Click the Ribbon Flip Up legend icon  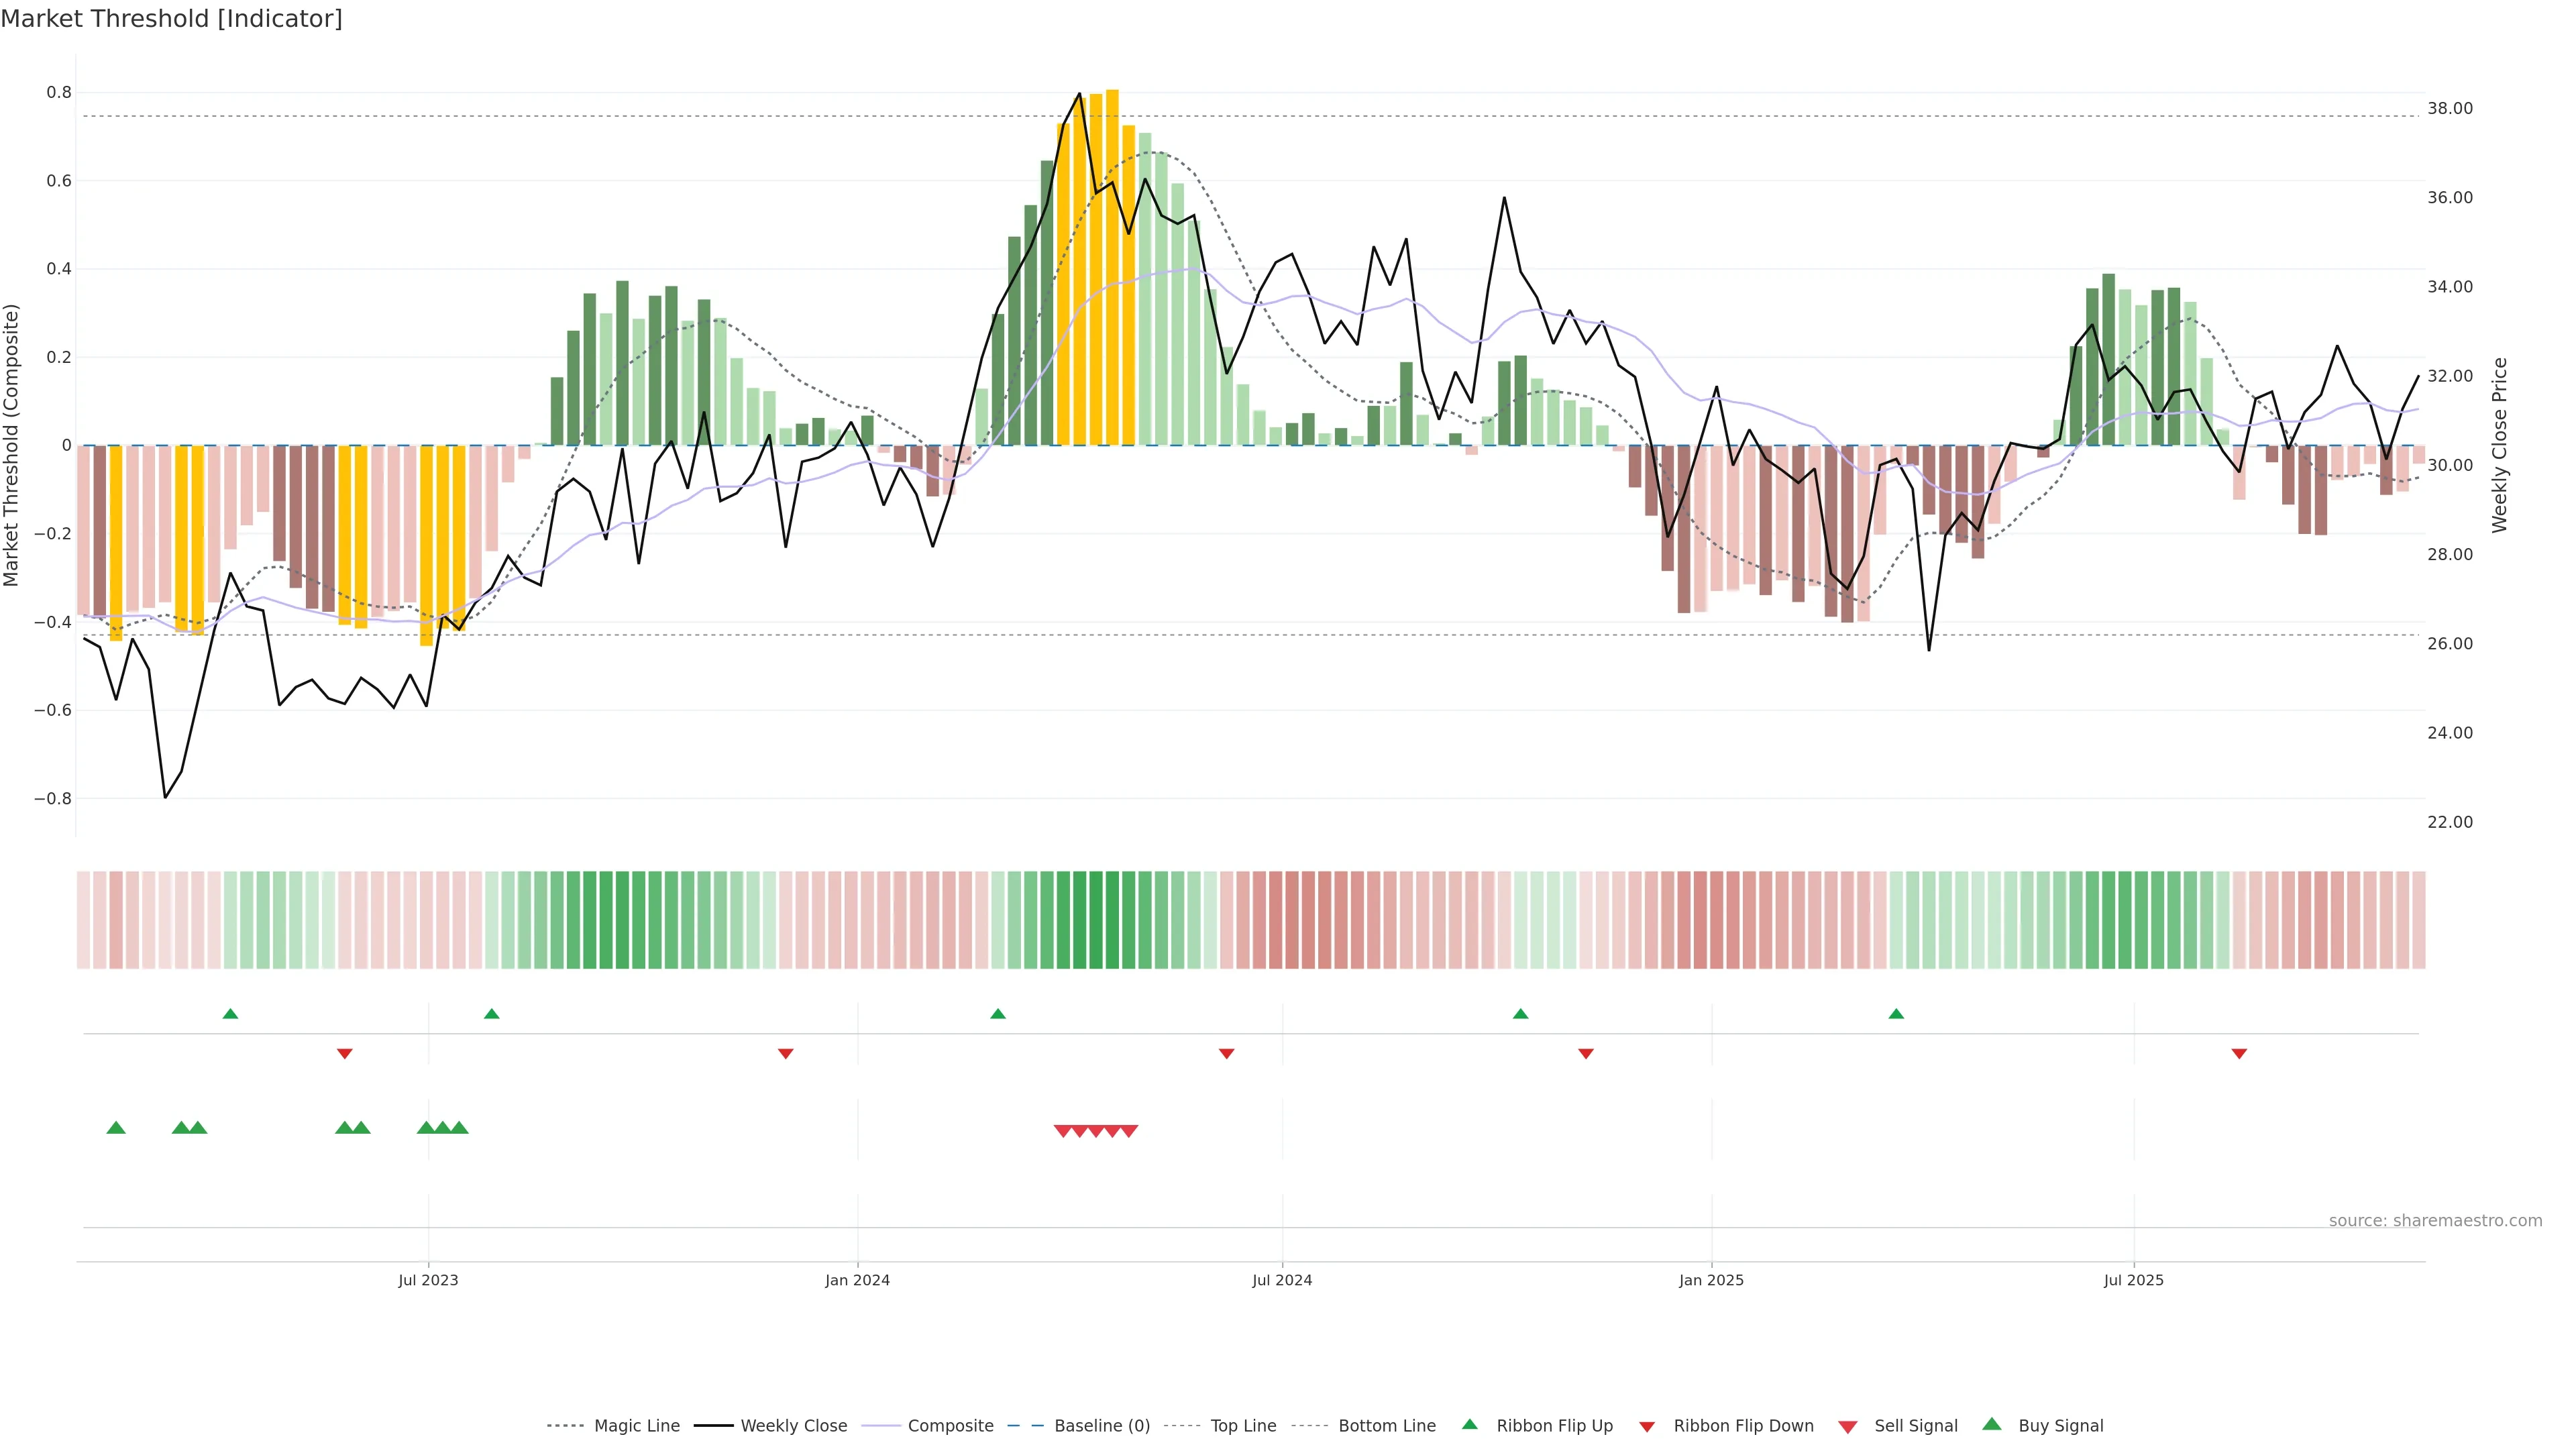pyautogui.click(x=1469, y=1424)
